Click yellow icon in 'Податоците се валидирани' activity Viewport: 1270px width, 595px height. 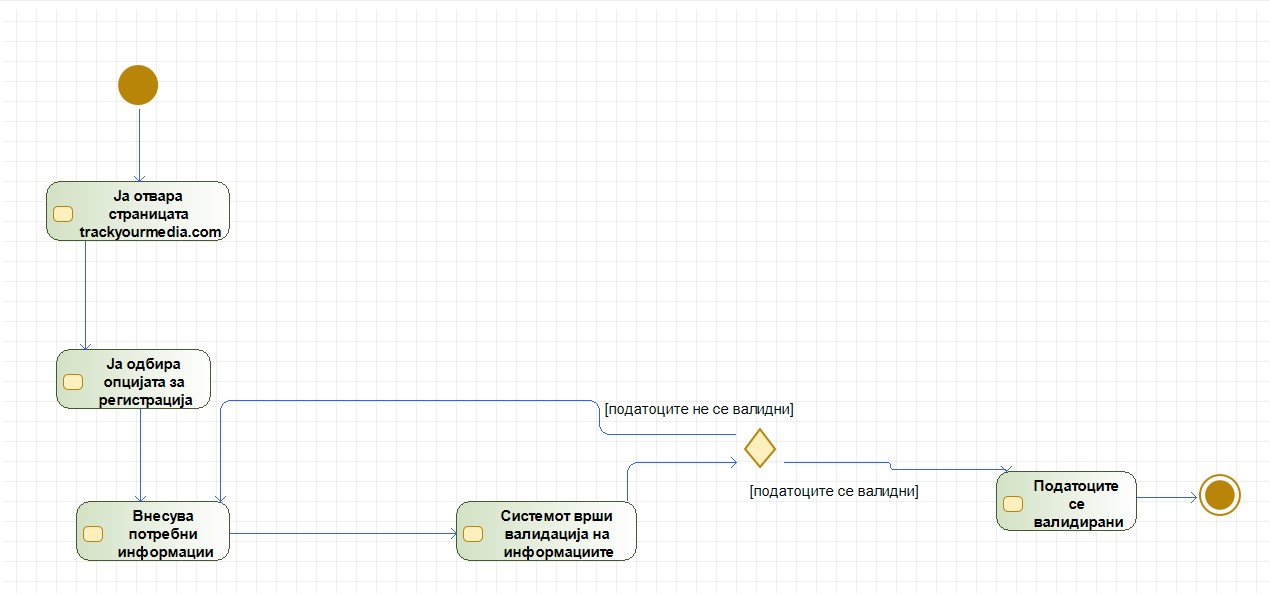pos(1013,503)
